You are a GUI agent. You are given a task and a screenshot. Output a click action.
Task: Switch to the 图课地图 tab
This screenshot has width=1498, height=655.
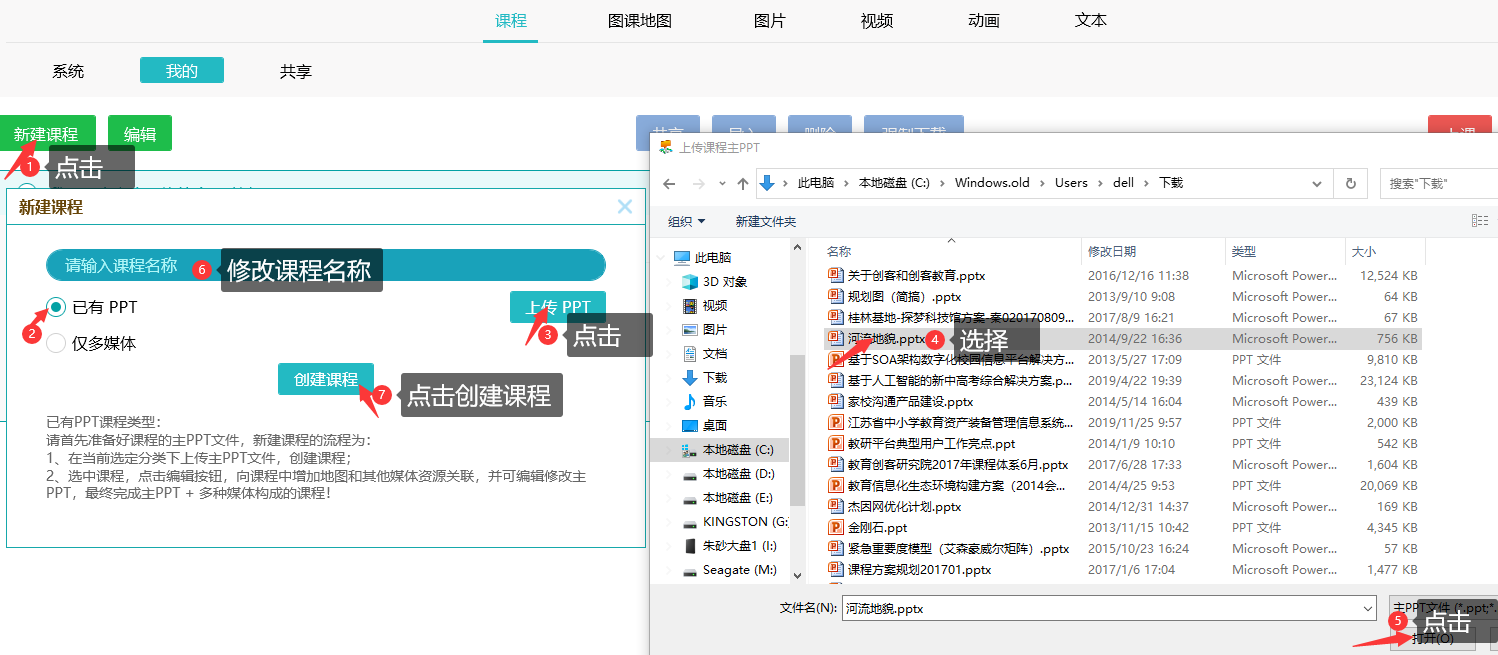tap(639, 21)
